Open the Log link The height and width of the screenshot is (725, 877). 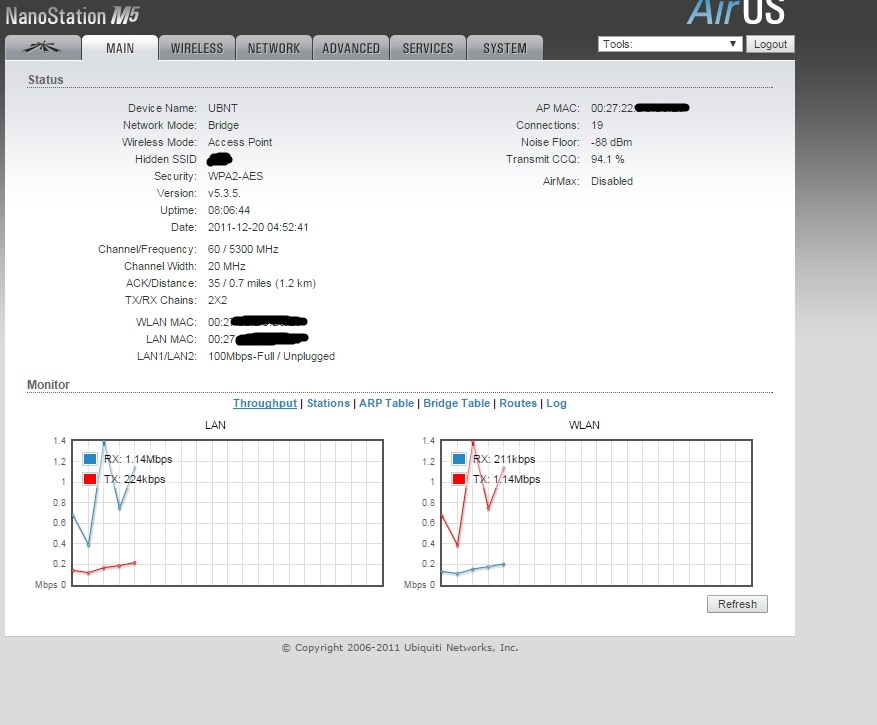[556, 403]
